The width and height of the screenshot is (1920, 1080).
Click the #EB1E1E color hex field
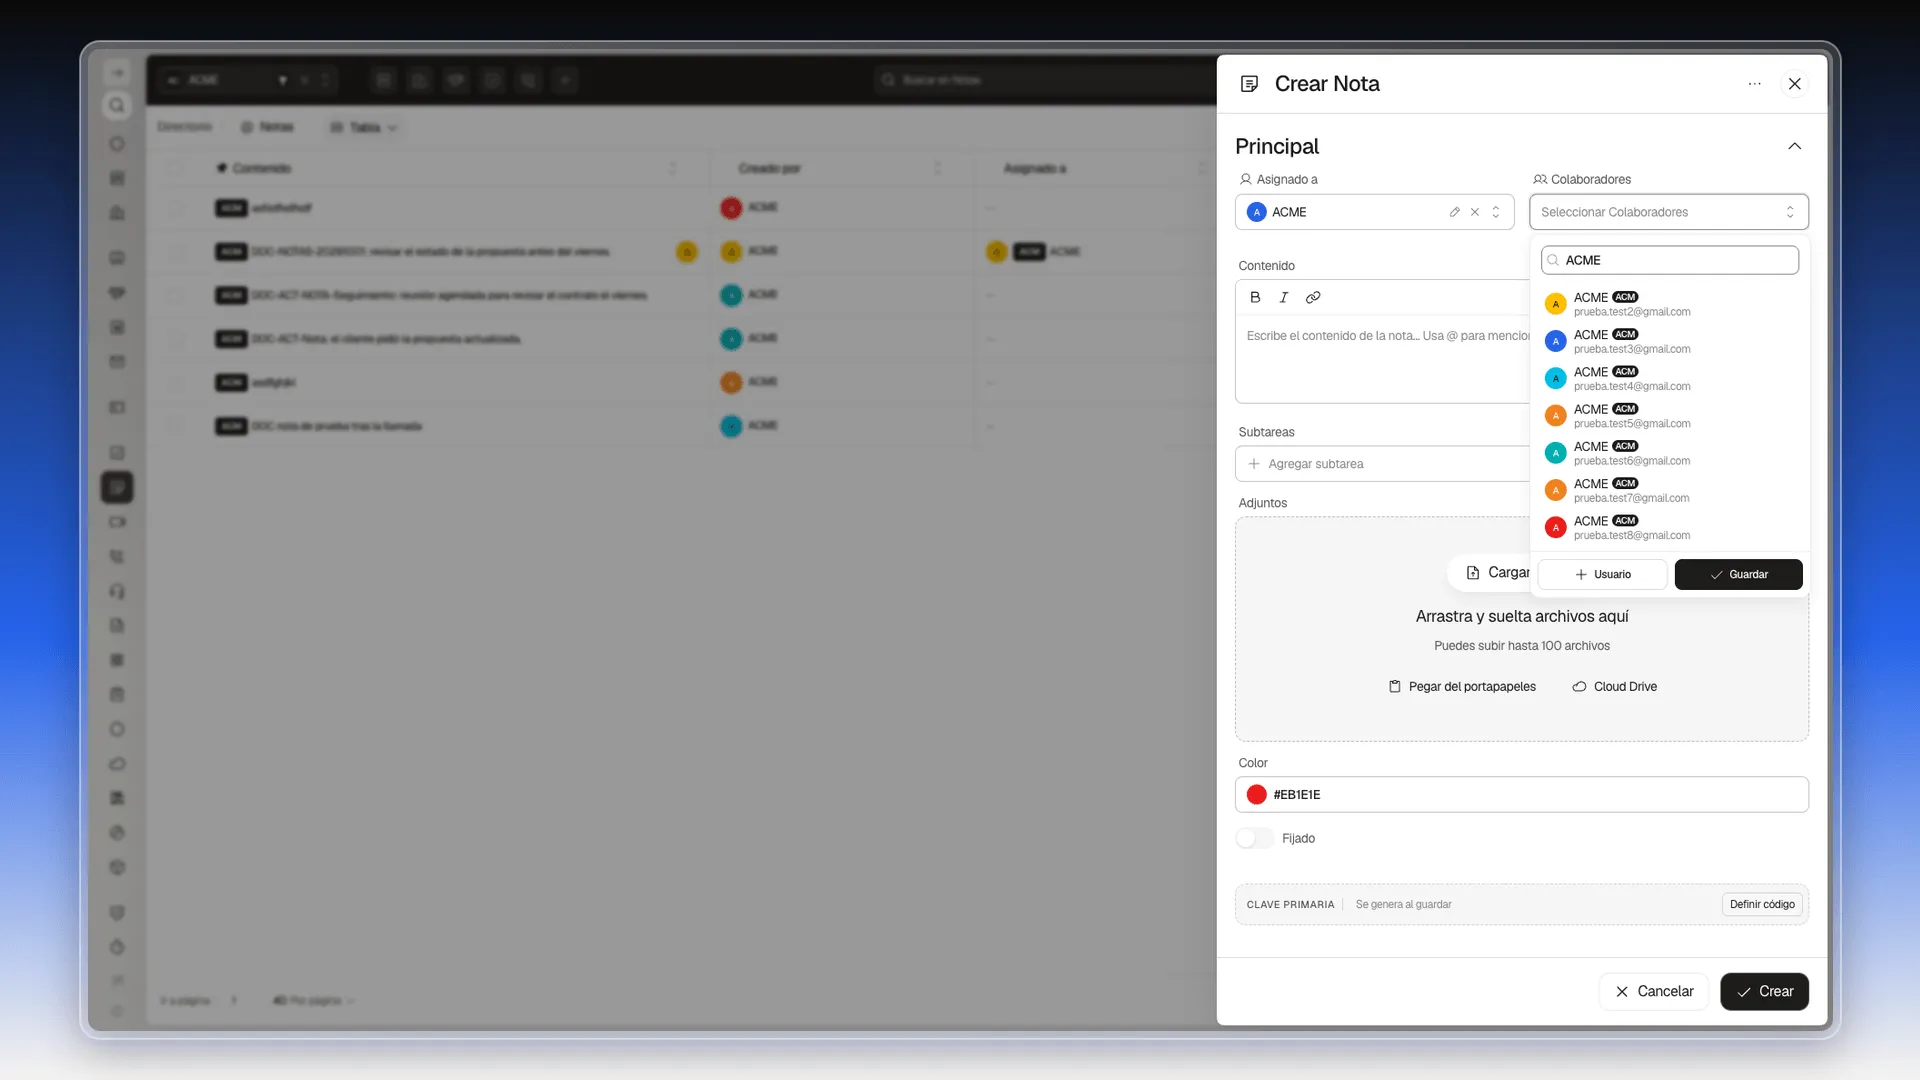click(x=1522, y=795)
